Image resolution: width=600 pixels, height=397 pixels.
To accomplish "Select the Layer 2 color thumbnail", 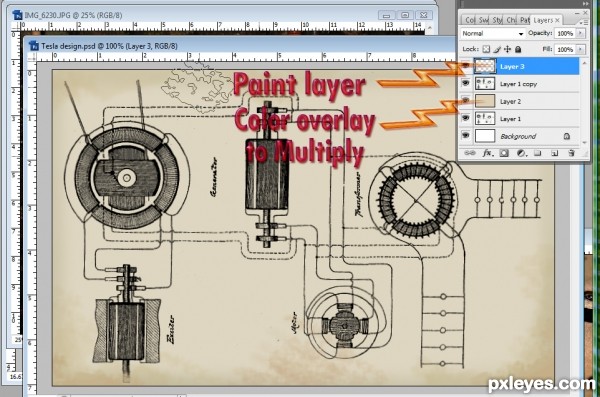I will (x=485, y=101).
